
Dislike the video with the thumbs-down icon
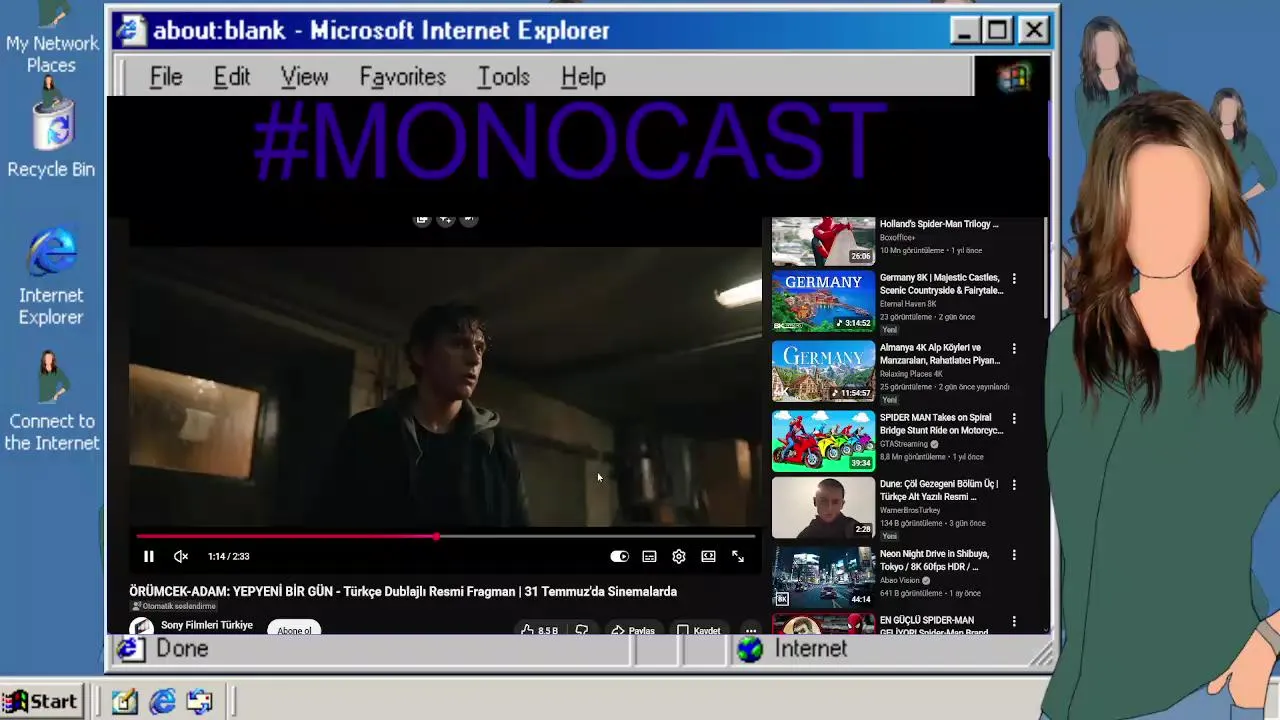click(x=581, y=630)
